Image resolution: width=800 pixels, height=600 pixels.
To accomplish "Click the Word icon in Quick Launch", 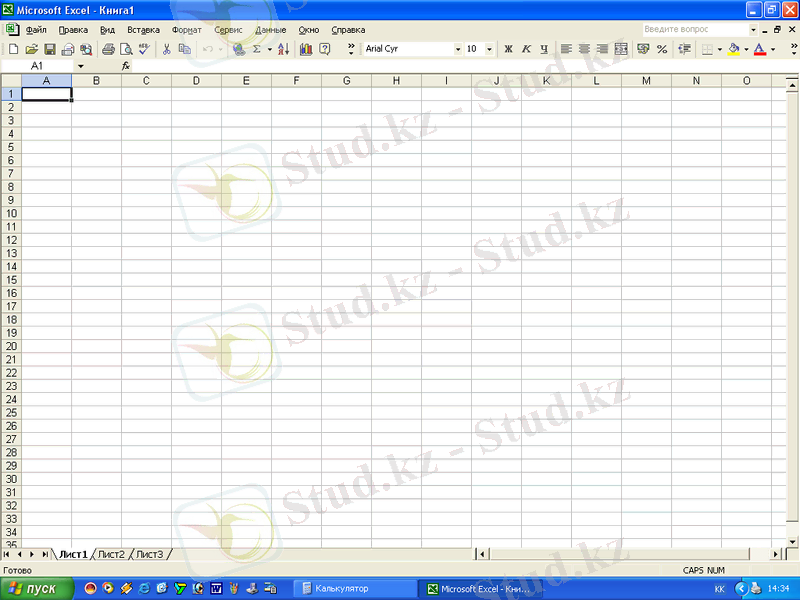I will [x=216, y=589].
